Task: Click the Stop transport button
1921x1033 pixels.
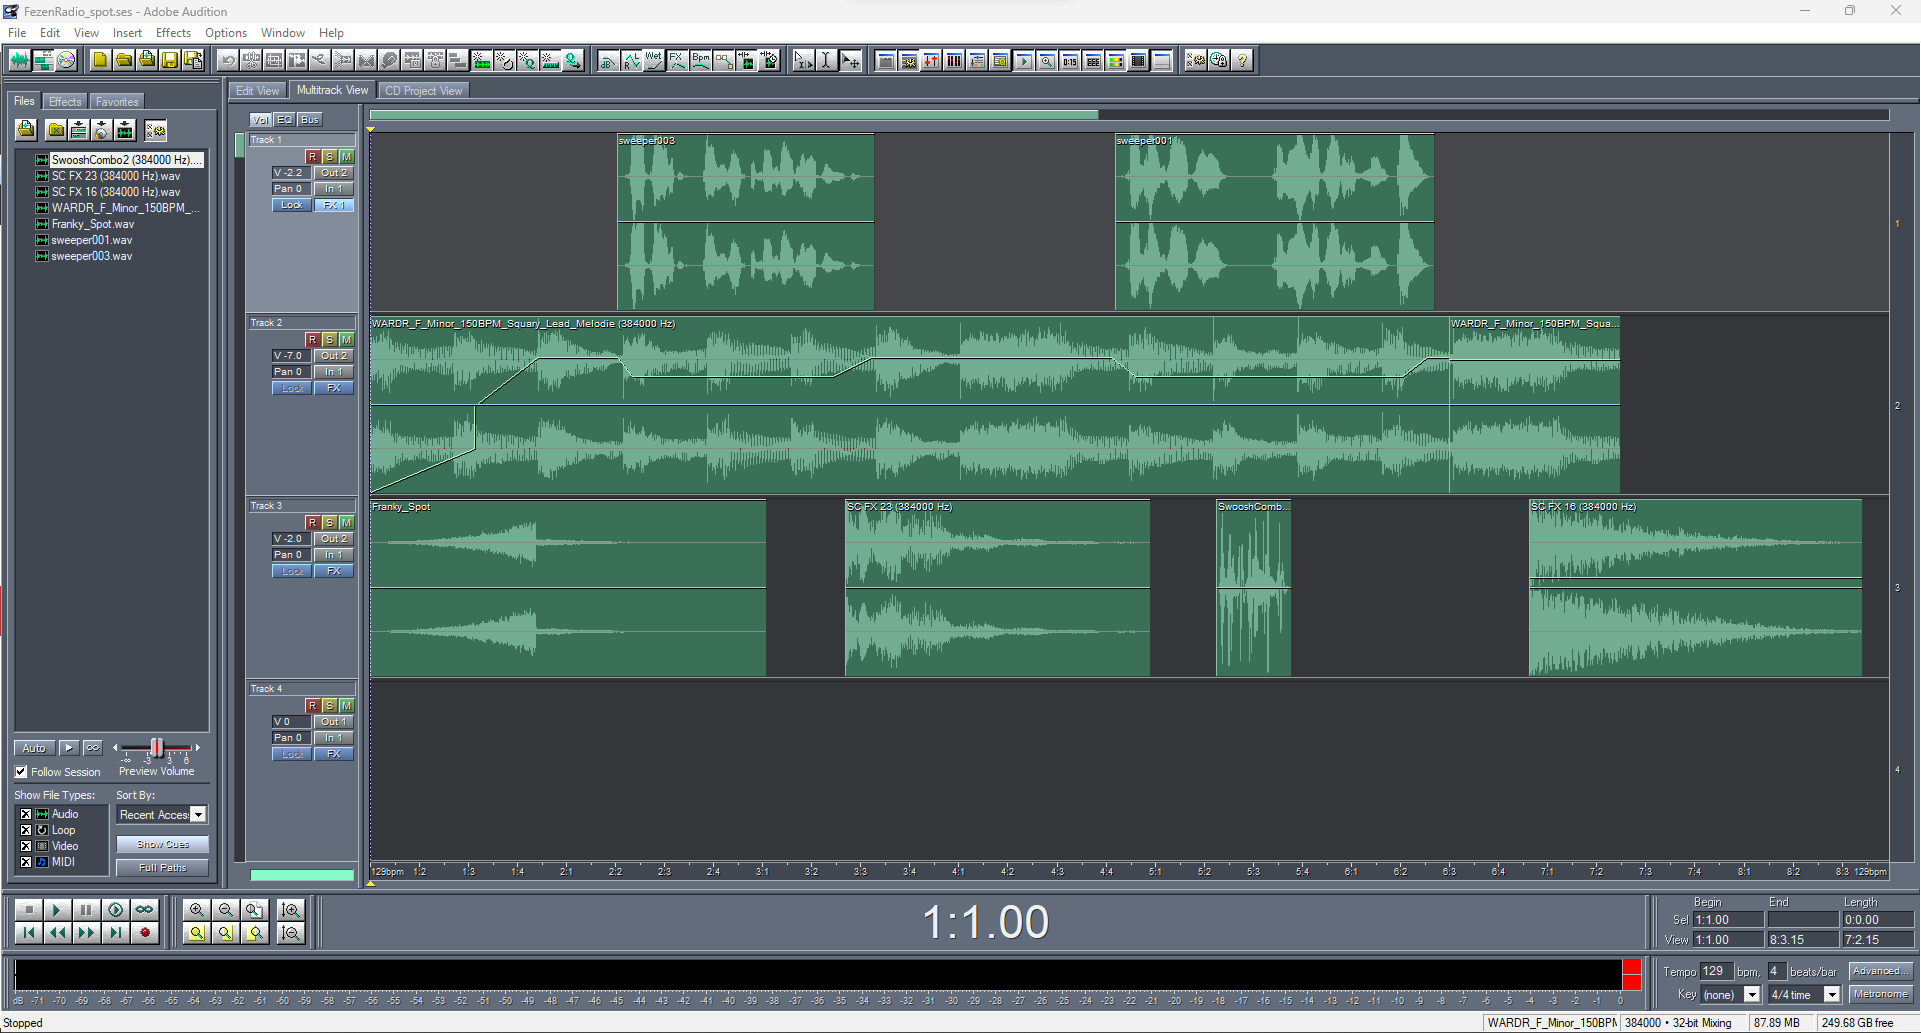Action: (28, 910)
